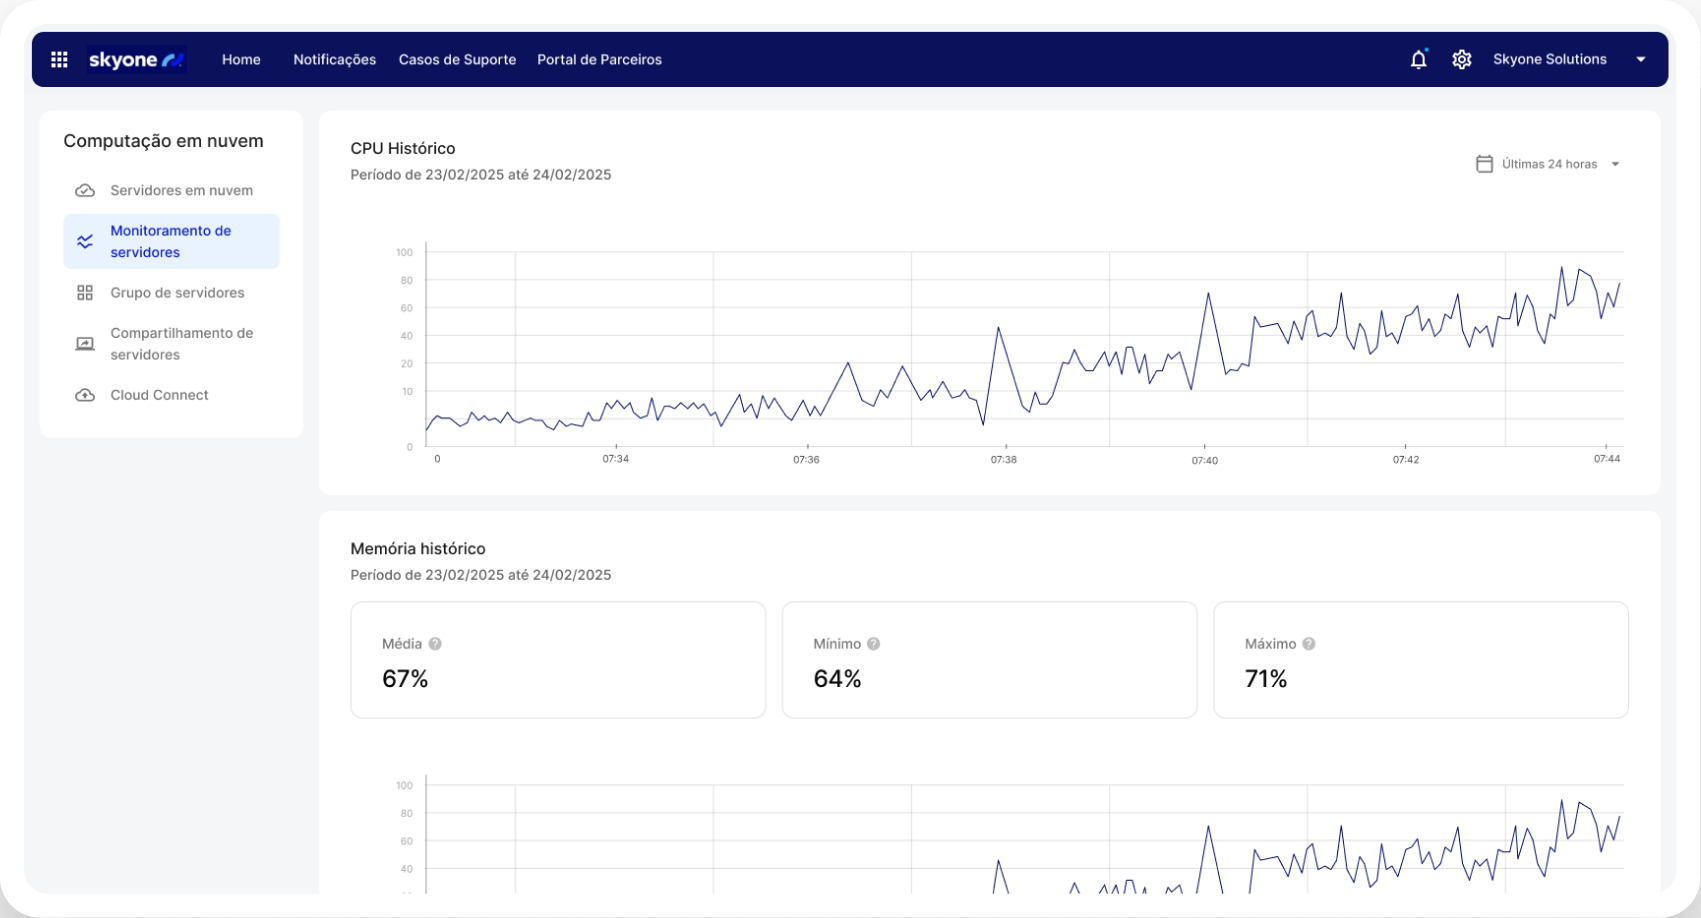1701x918 pixels.
Task: Open the notifications bell icon
Action: pos(1418,60)
